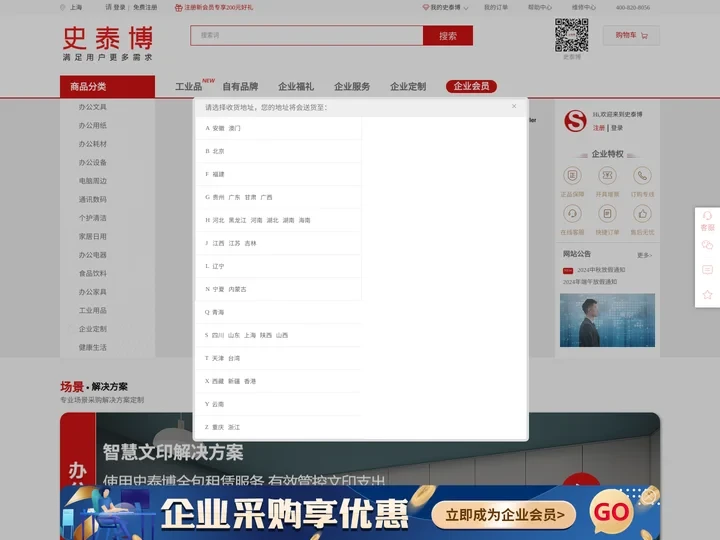Choose province 安徽 in address list

point(219,128)
